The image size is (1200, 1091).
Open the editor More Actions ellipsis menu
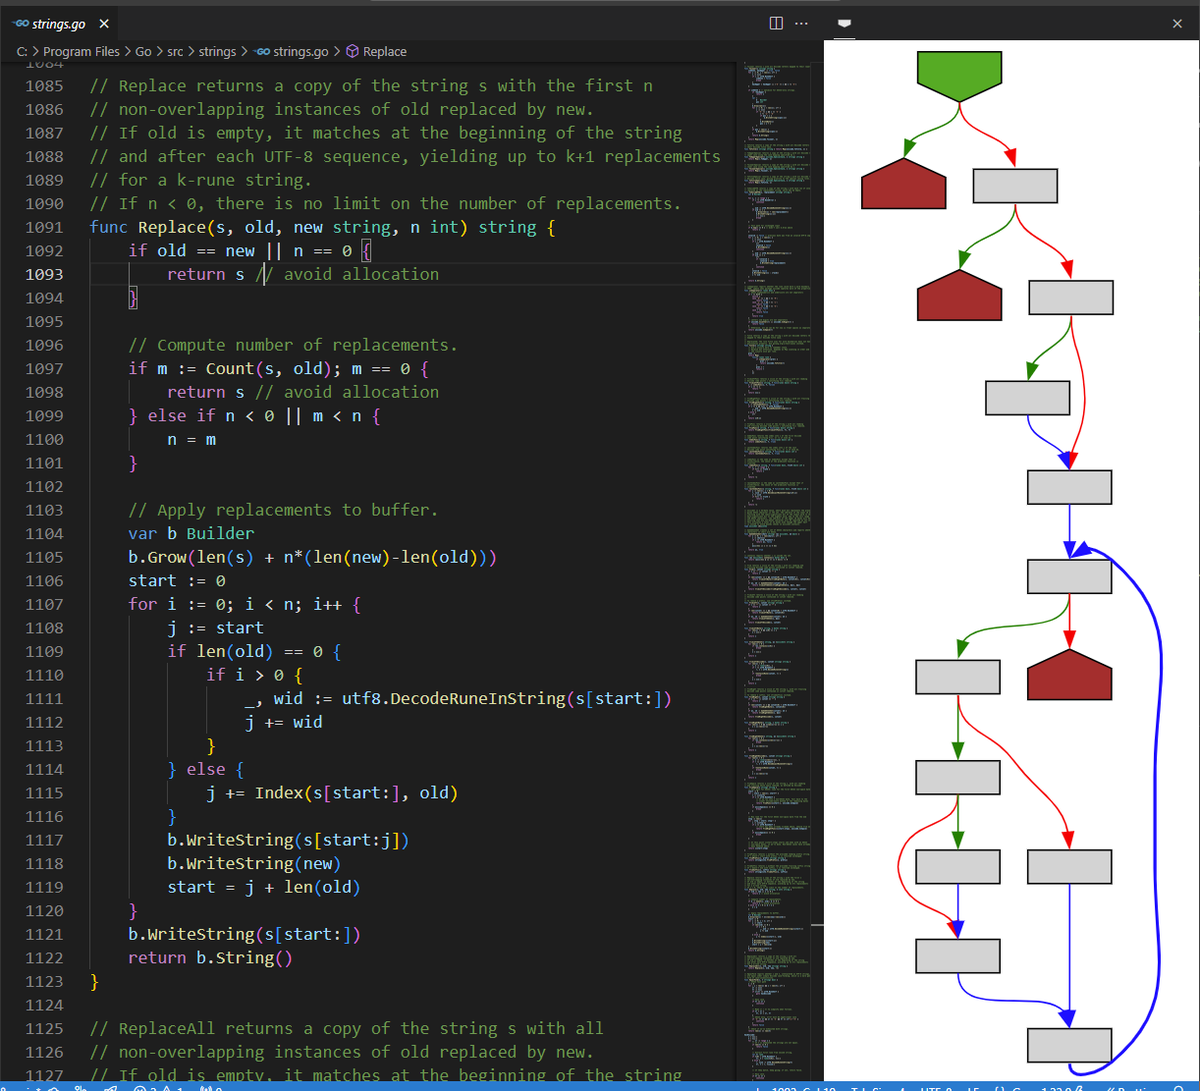click(800, 23)
